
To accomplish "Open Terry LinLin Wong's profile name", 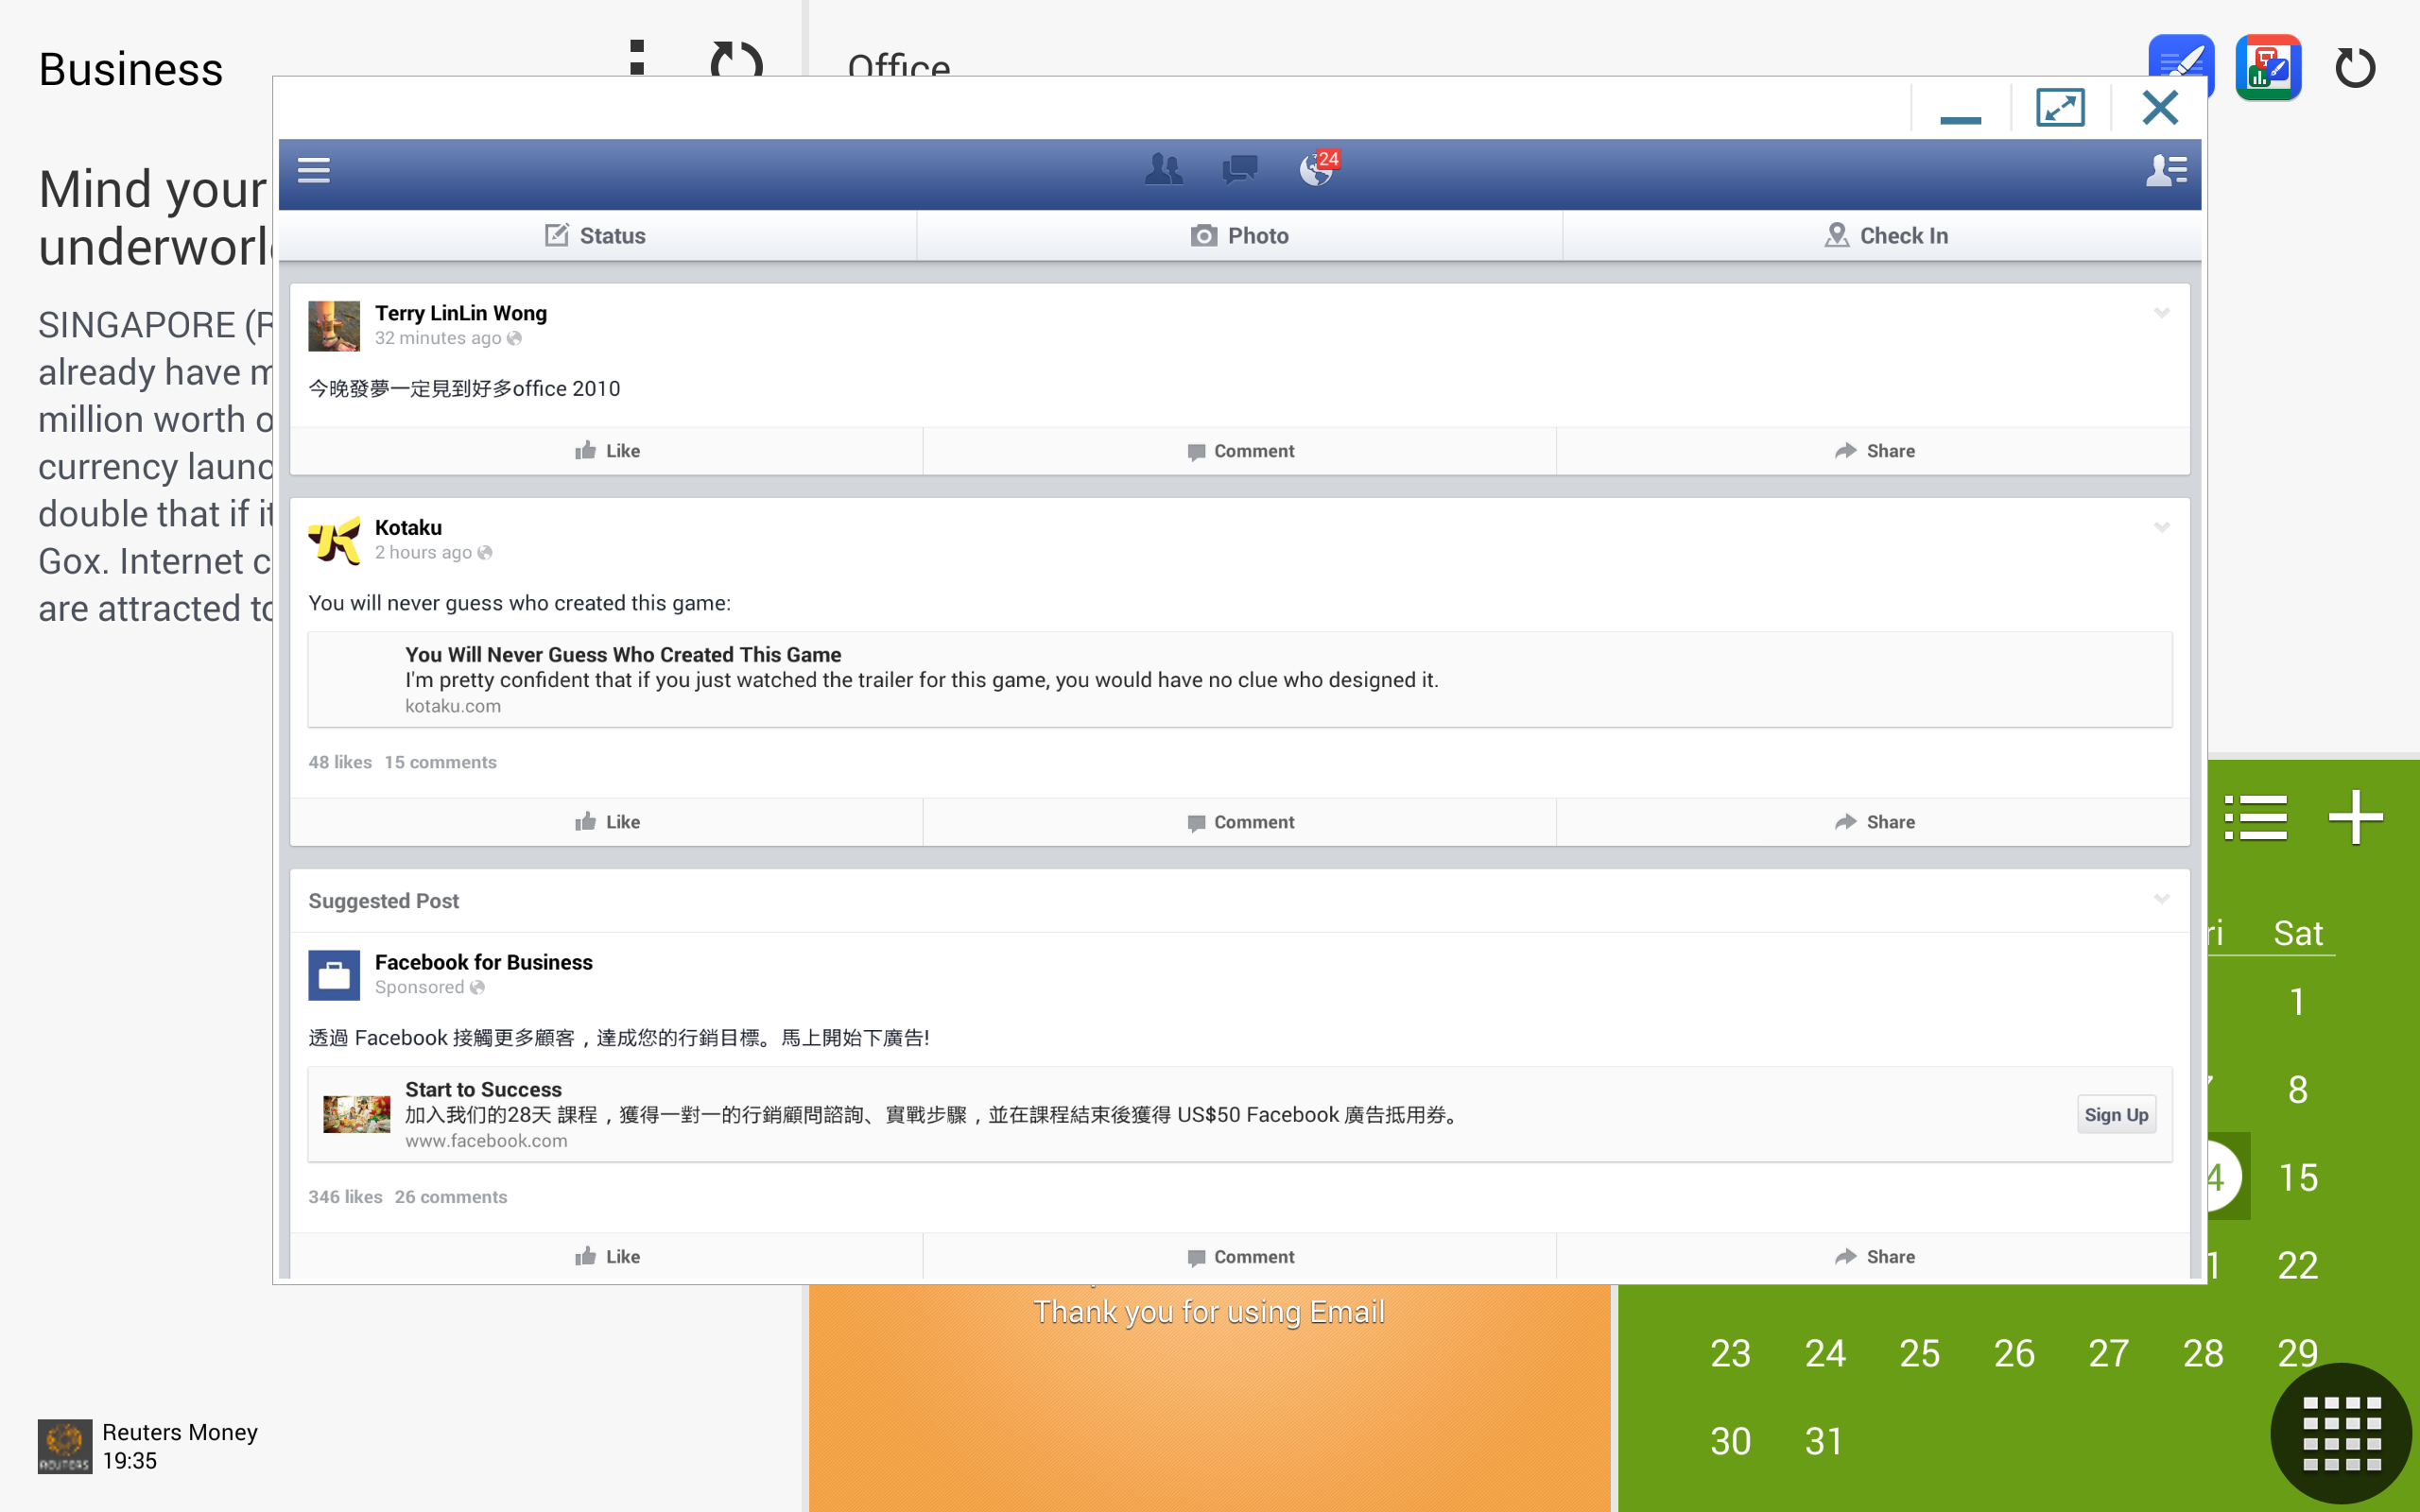I will 461,313.
